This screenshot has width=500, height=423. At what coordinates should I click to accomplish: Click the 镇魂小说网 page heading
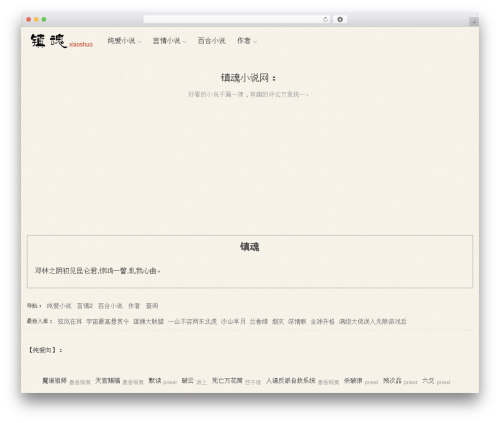tap(249, 78)
